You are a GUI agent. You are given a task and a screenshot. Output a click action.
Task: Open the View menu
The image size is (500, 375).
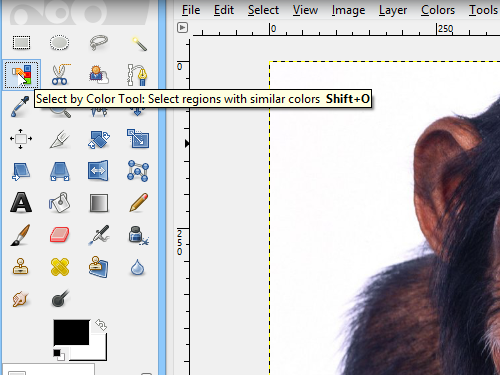pos(305,10)
